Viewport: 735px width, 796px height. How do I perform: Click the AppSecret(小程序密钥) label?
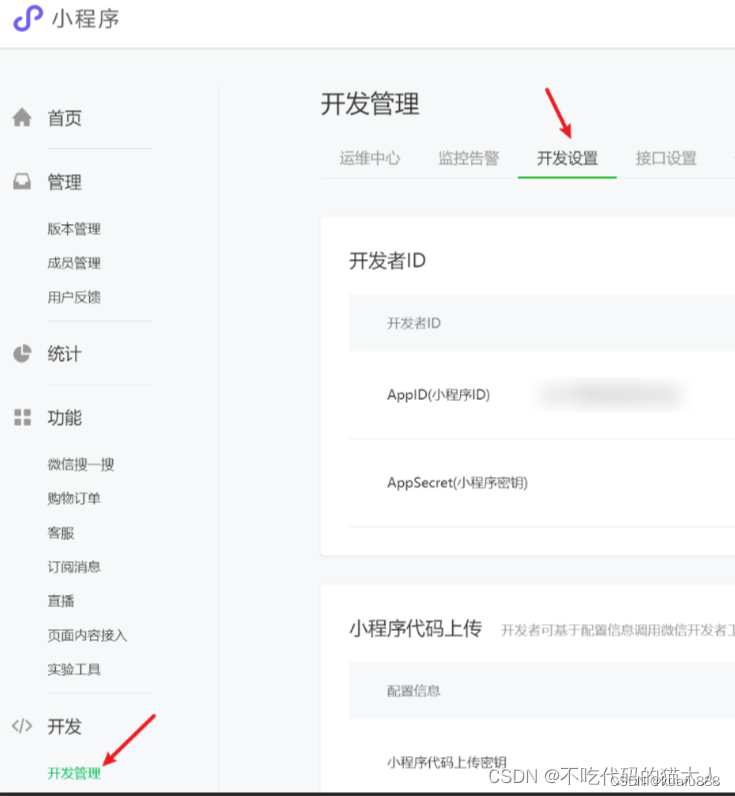click(x=457, y=482)
